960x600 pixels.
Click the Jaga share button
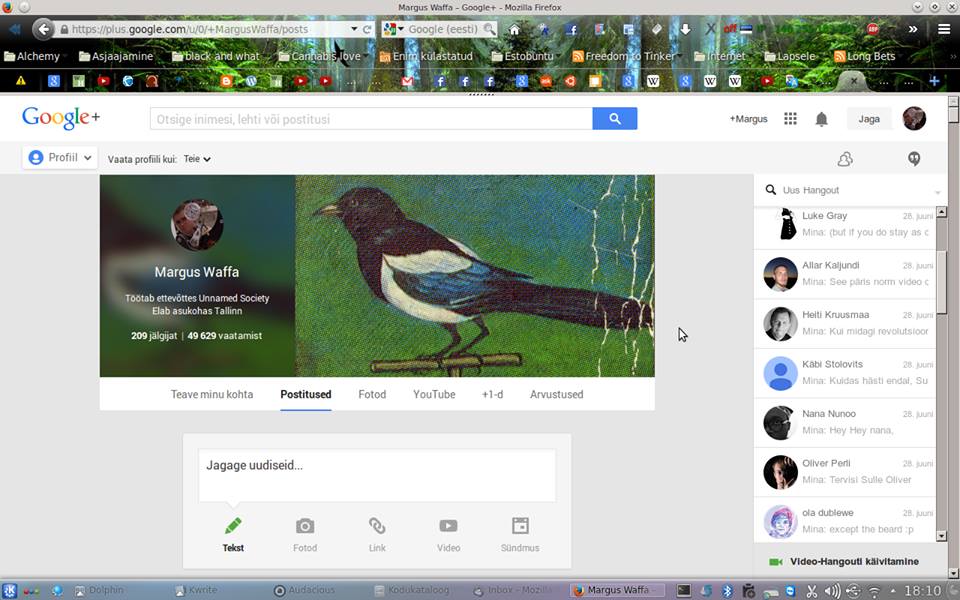(869, 119)
